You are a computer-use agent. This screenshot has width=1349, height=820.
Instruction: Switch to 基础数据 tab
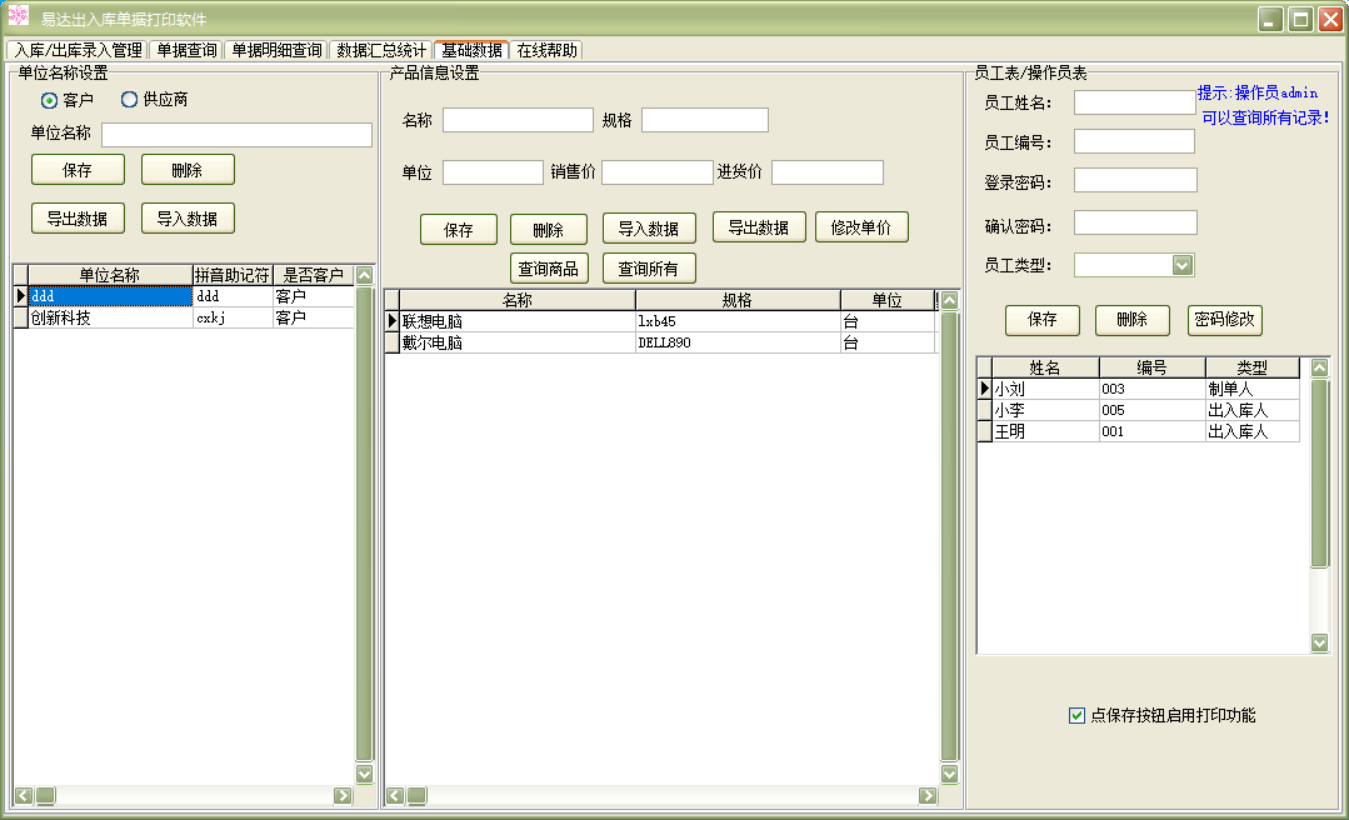click(472, 50)
